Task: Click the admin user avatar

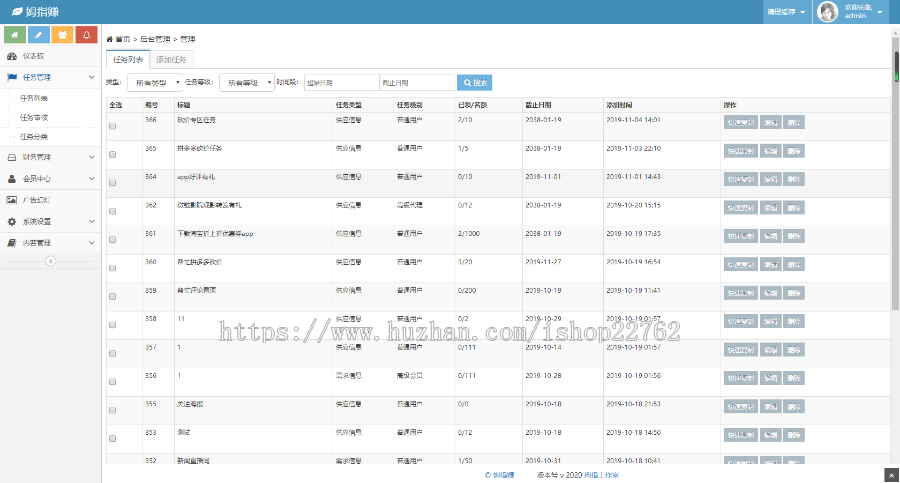Action: point(828,12)
